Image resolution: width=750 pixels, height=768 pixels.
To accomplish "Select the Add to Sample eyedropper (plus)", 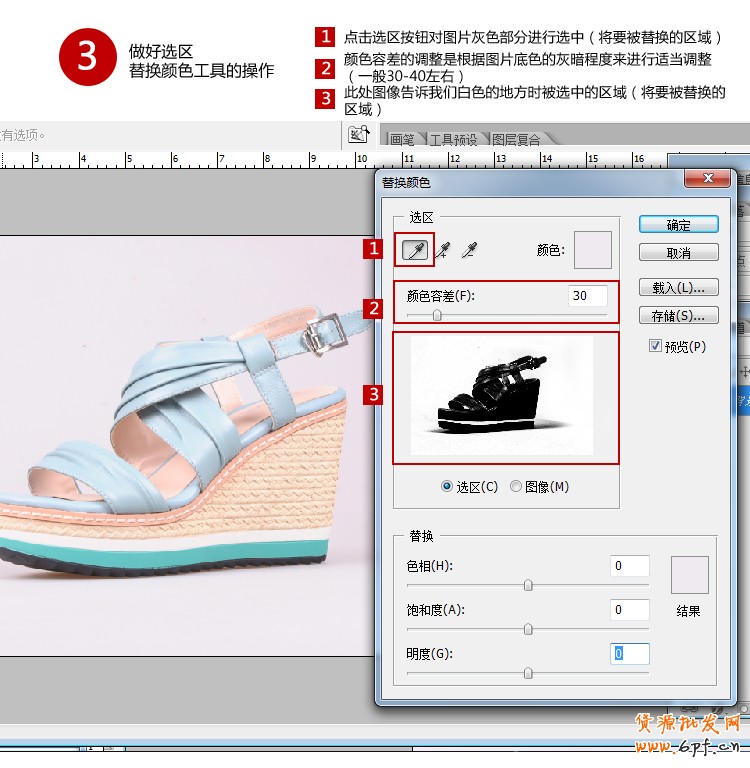I will coord(443,250).
